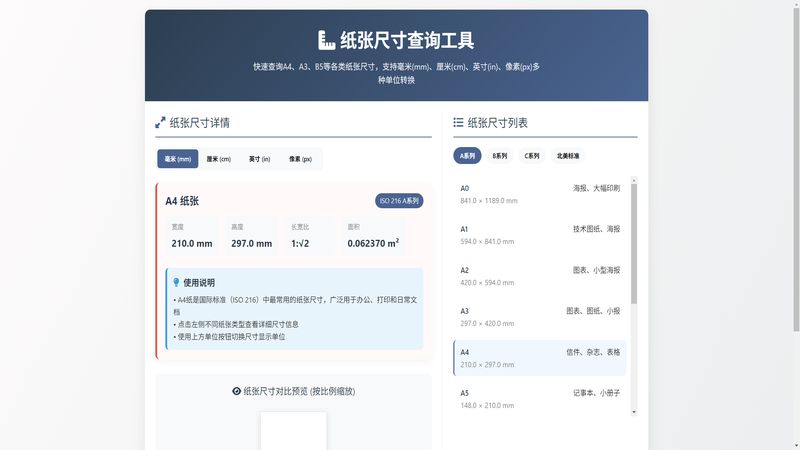
Task: Click the expand arrows icon beside 纸张尺寸详情
Action: point(160,123)
